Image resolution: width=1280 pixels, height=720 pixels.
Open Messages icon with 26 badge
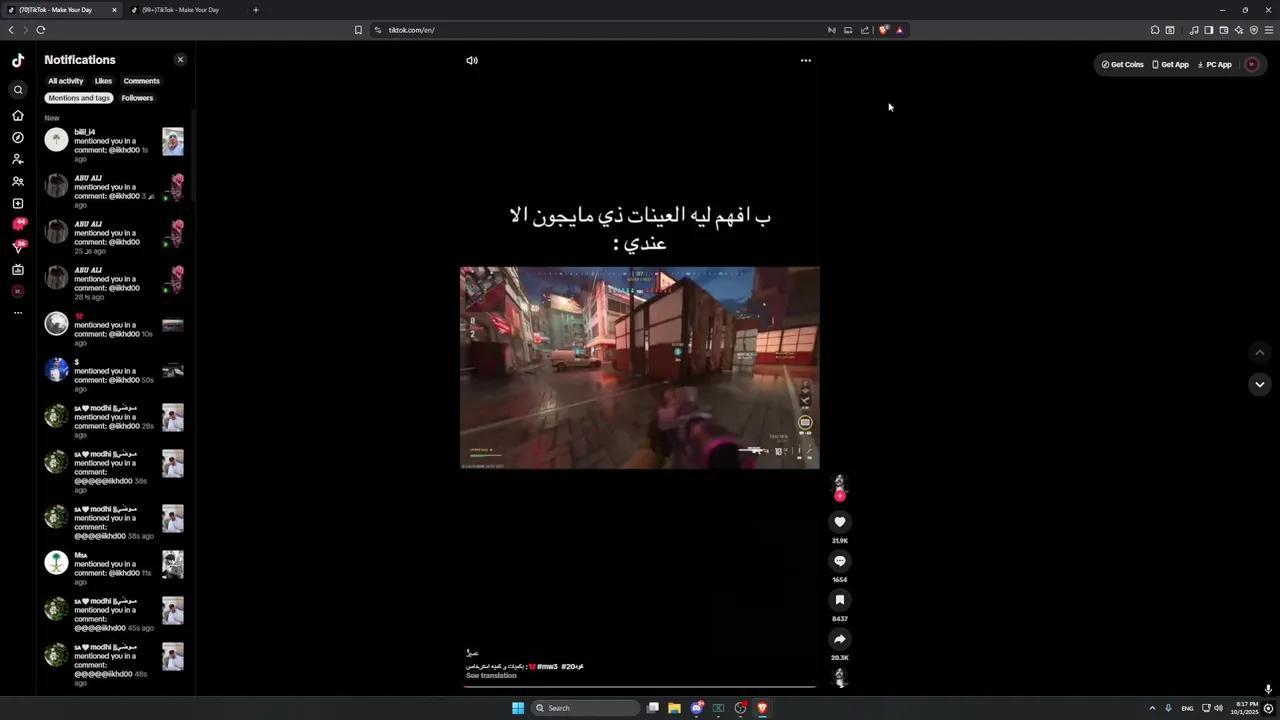click(19, 246)
